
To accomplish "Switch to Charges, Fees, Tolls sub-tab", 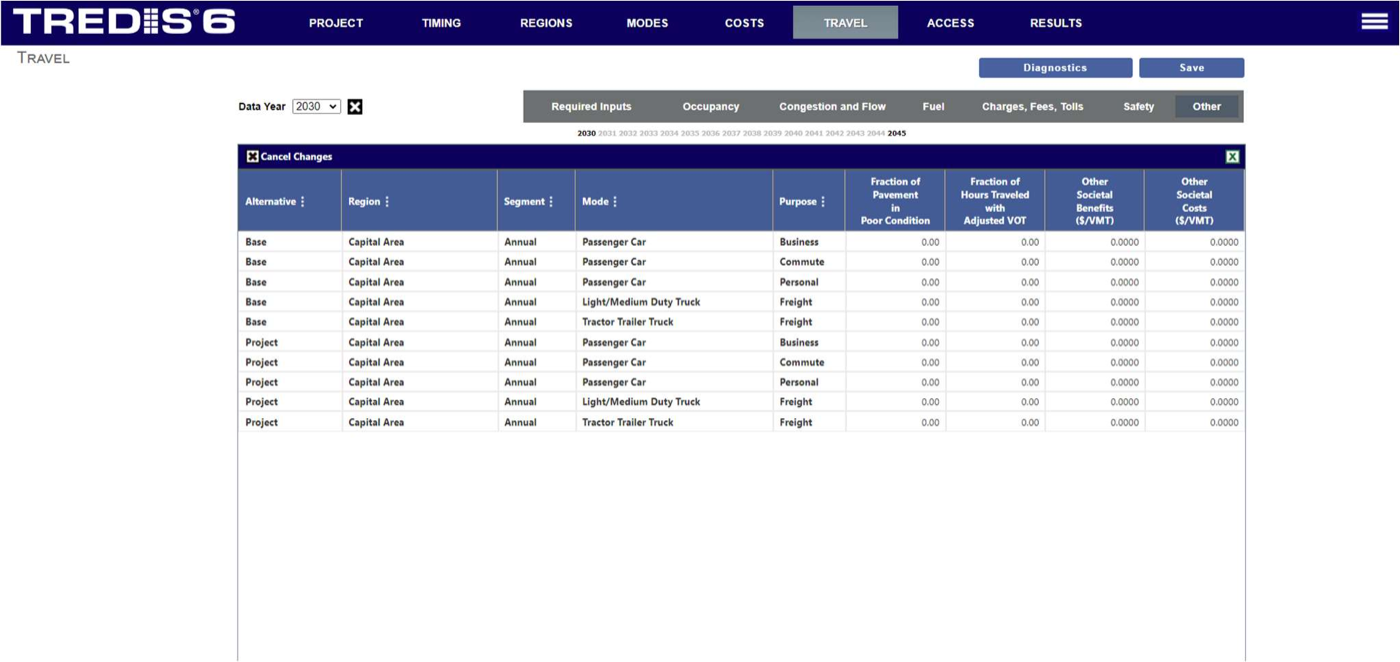I will point(1032,107).
